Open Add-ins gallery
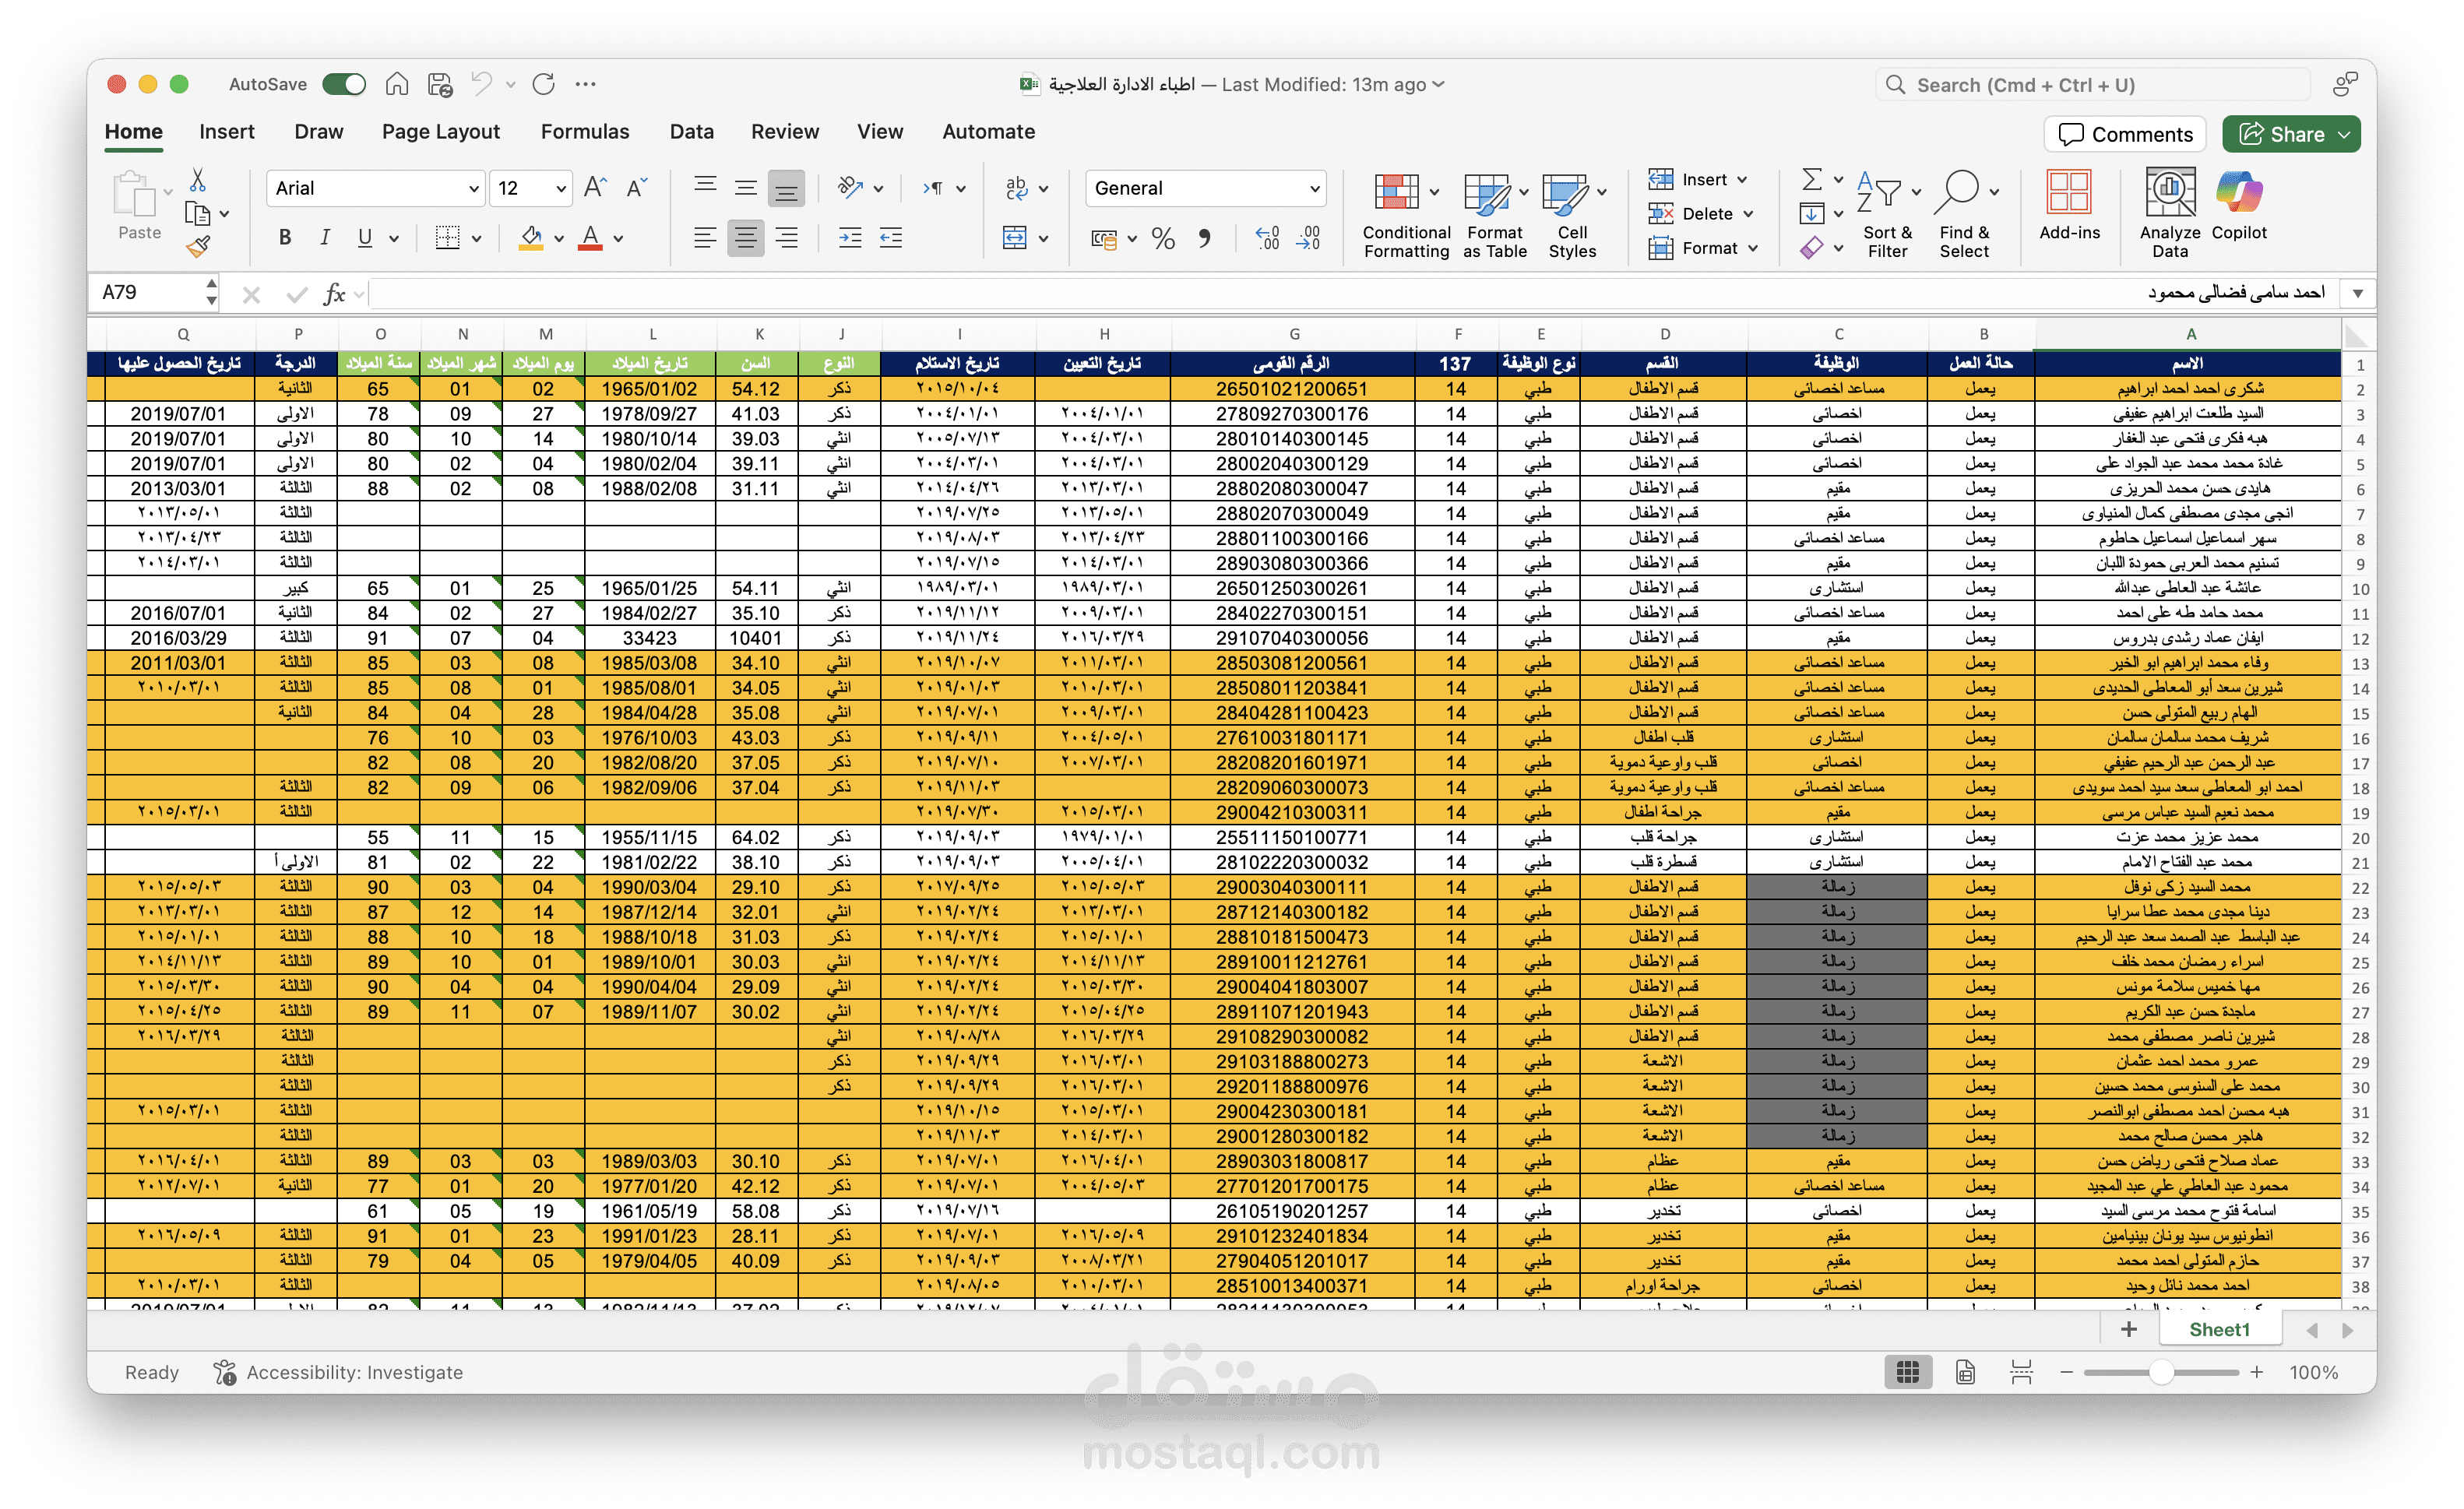This screenshot has height=1509, width=2464. (x=2069, y=206)
